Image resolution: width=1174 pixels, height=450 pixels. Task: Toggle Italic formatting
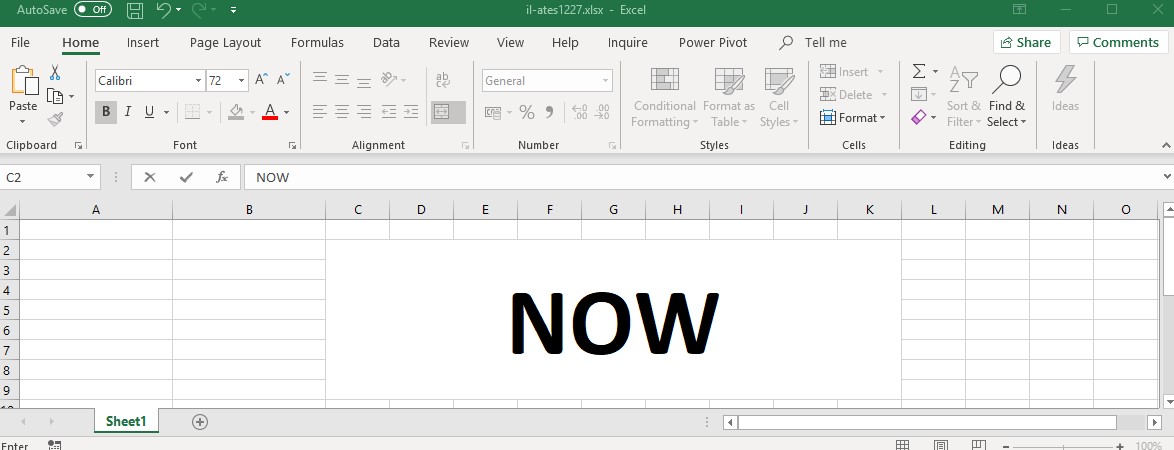128,112
